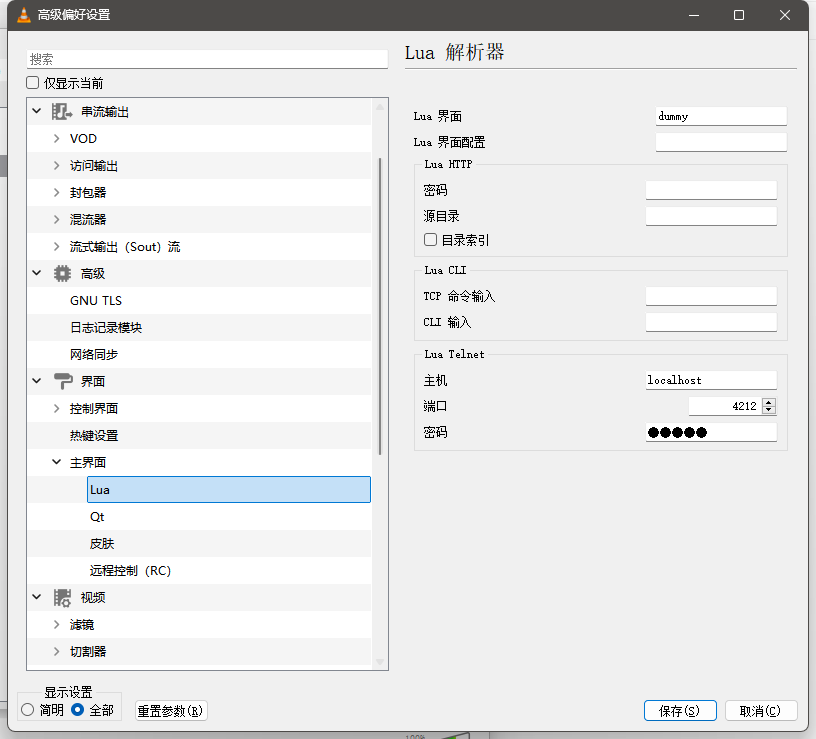
Task: Increase the 端口 port number
Action: coord(769,402)
